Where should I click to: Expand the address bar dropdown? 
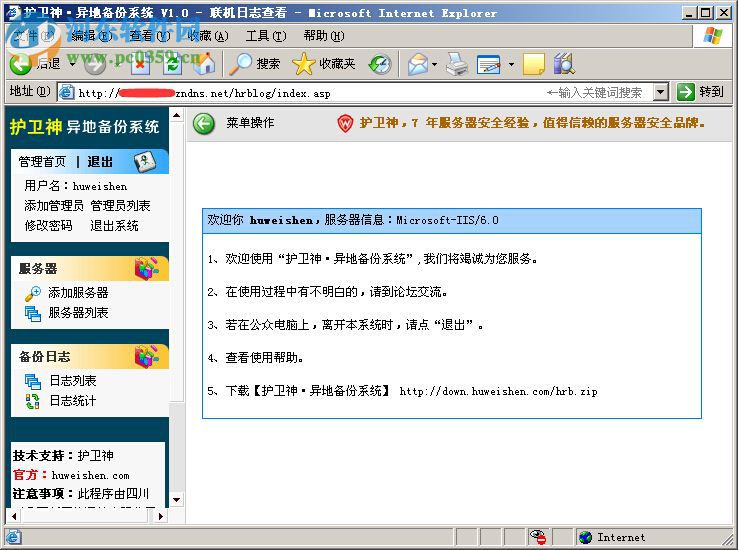point(661,92)
